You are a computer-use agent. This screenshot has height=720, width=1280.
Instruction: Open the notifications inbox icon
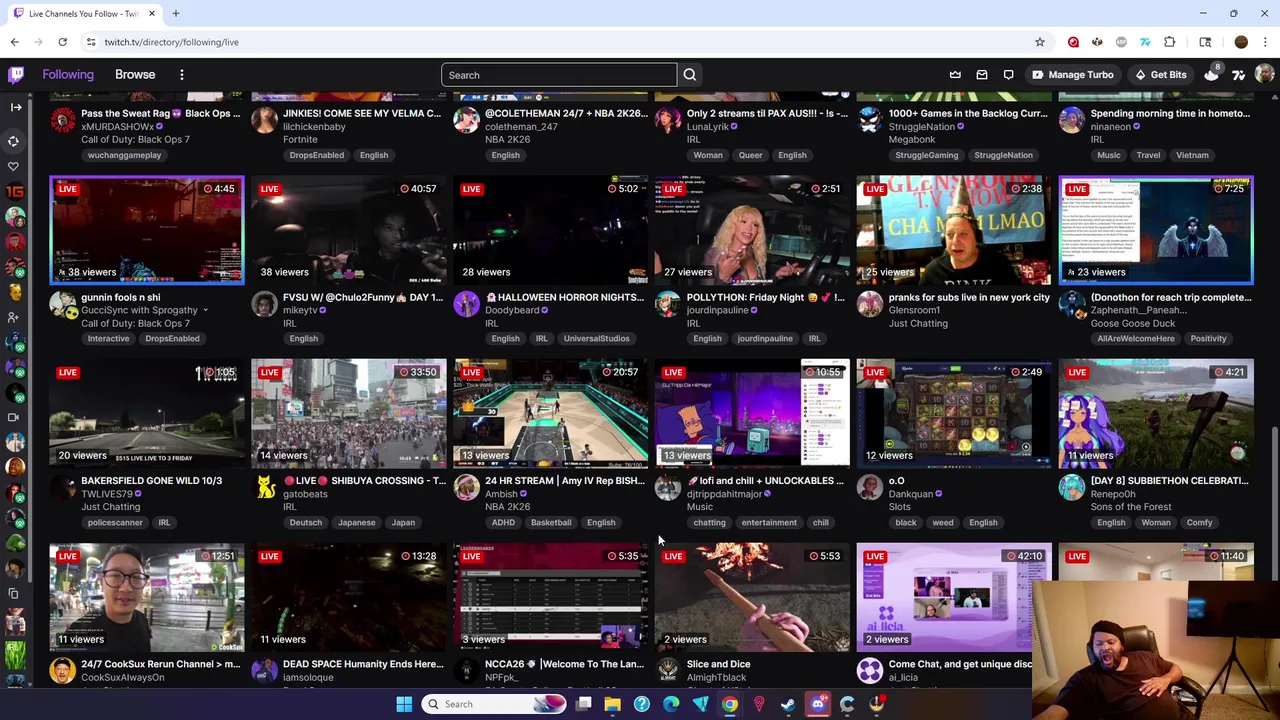(x=982, y=75)
